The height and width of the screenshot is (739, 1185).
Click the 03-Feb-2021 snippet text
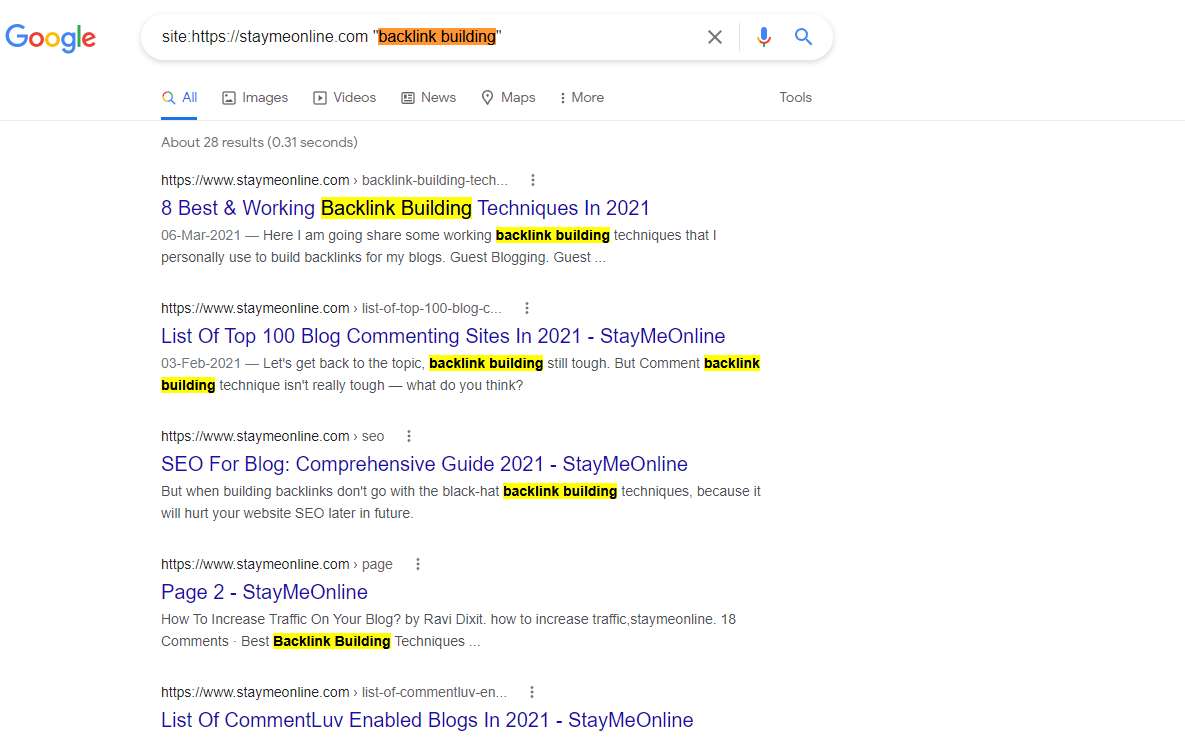(x=460, y=374)
